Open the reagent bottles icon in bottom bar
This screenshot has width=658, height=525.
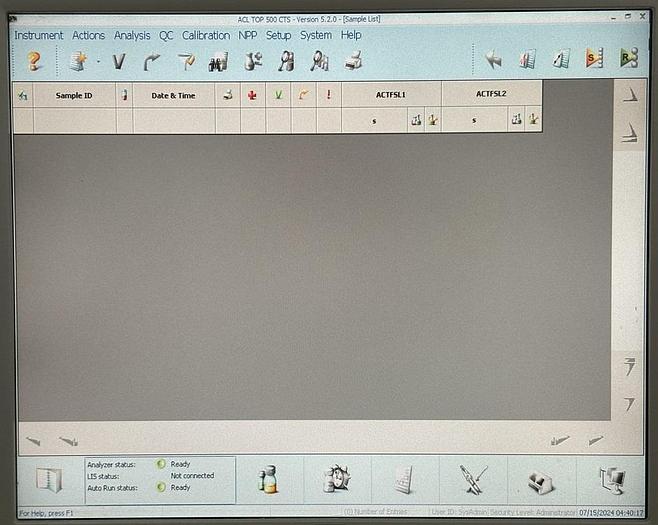click(267, 480)
